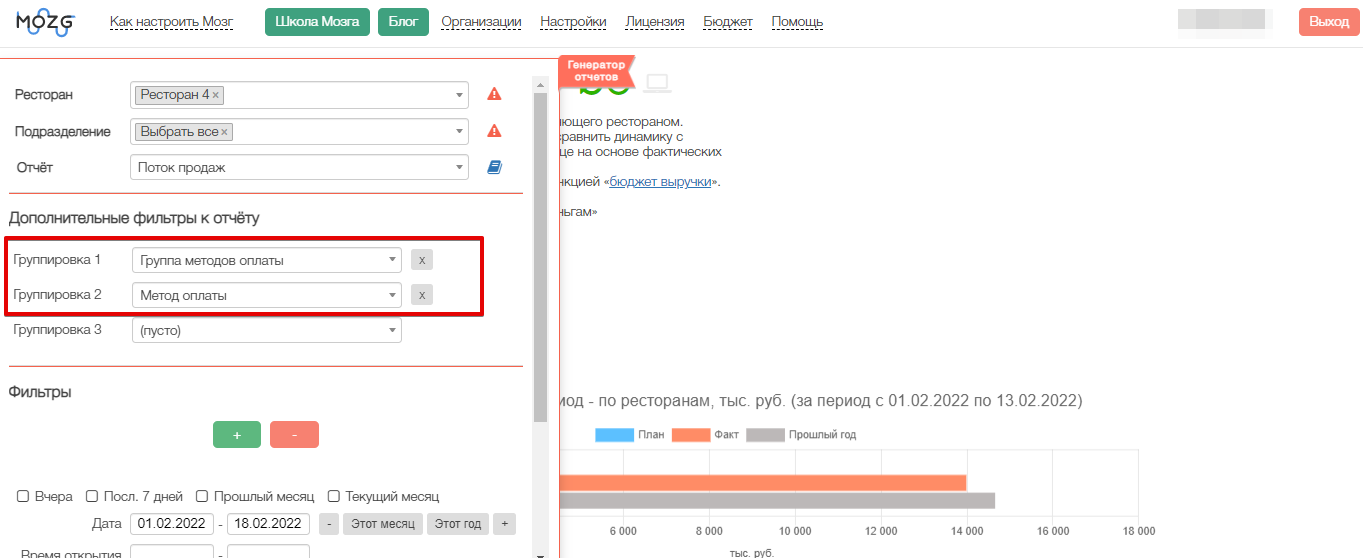
Task: Click the Генератор отчетов badge
Action: [596, 71]
